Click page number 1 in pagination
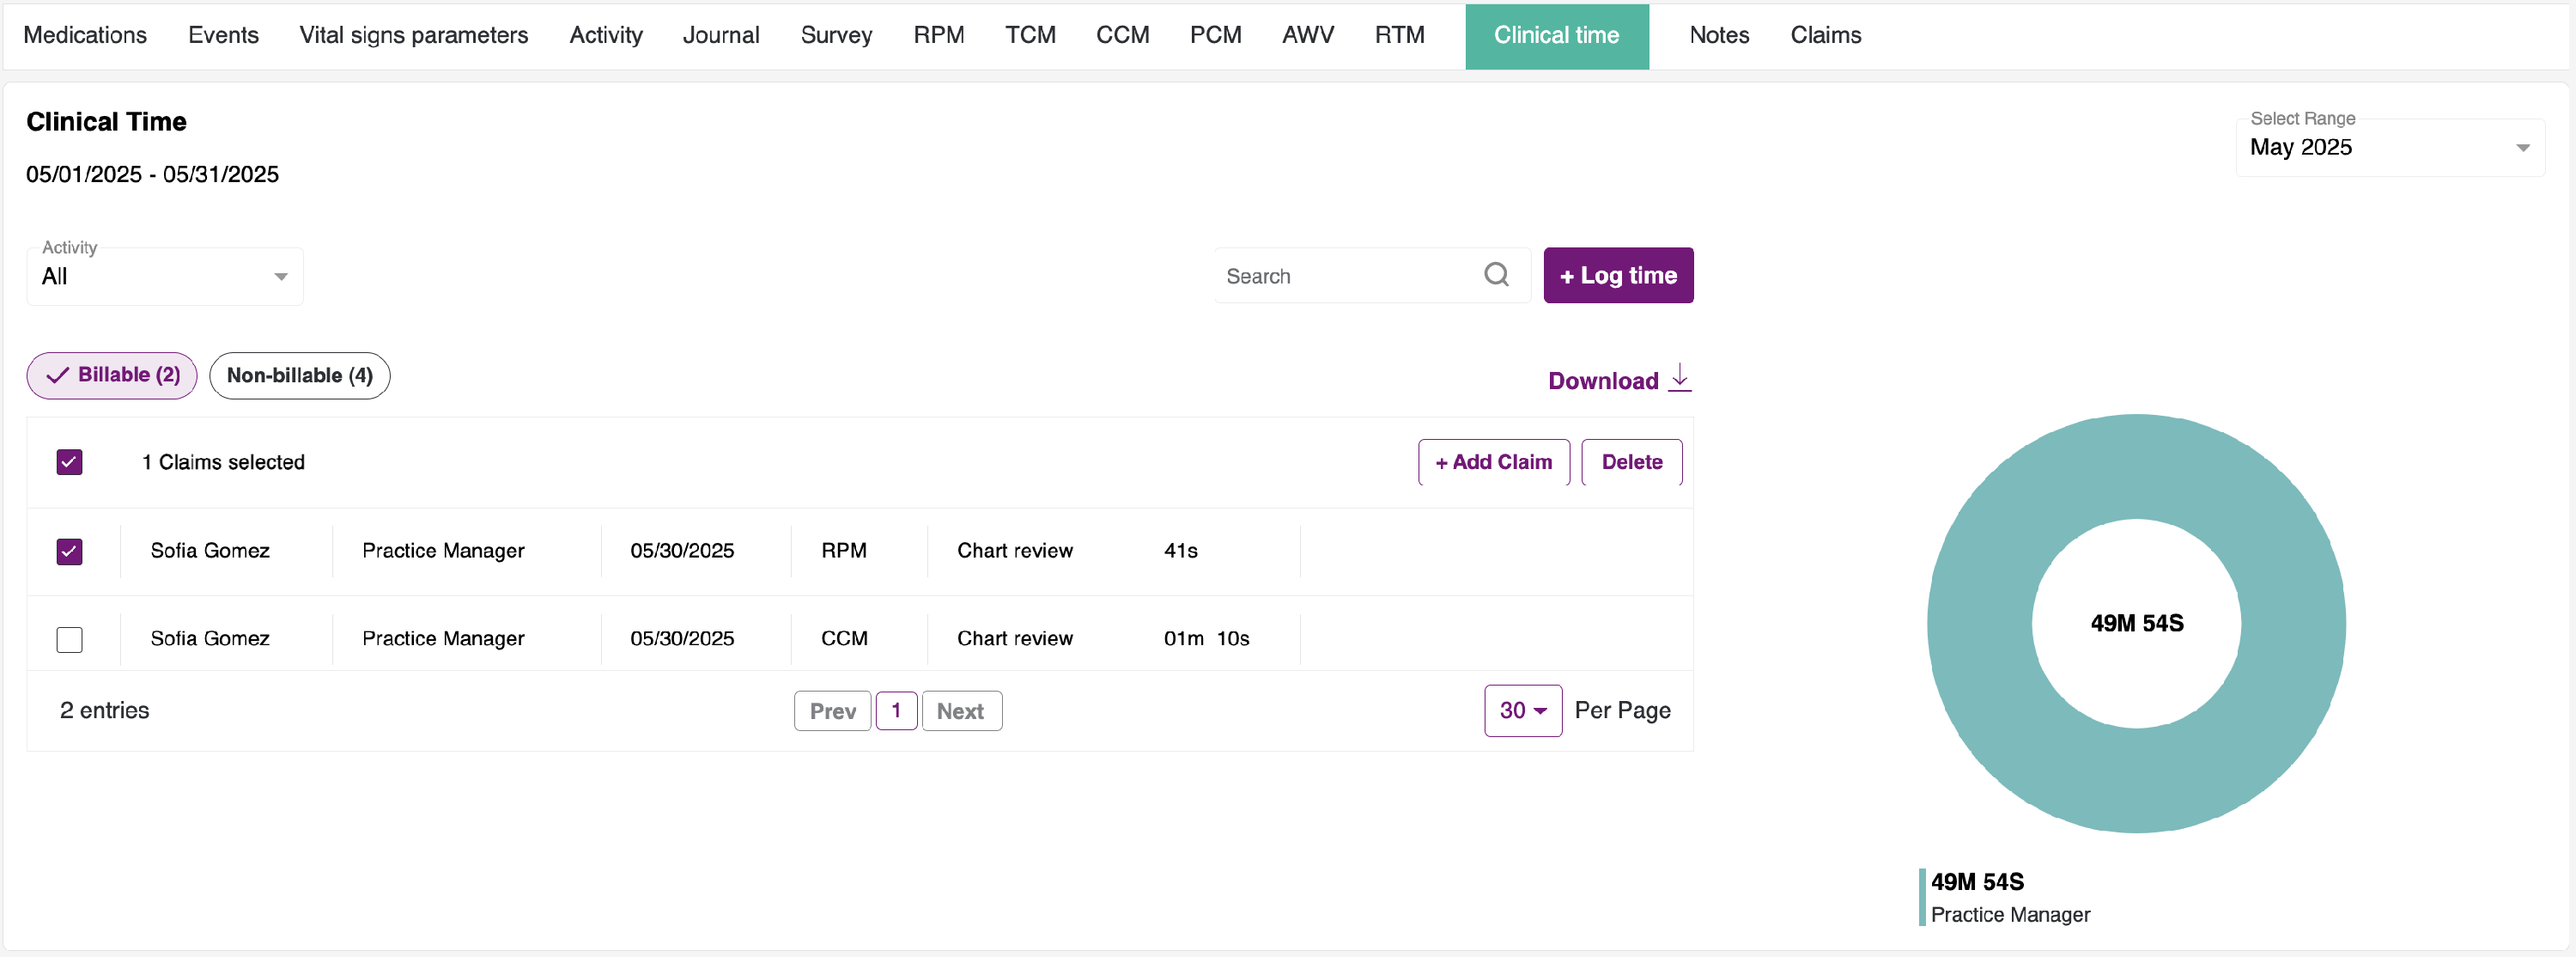Image resolution: width=2576 pixels, height=957 pixels. [x=896, y=711]
